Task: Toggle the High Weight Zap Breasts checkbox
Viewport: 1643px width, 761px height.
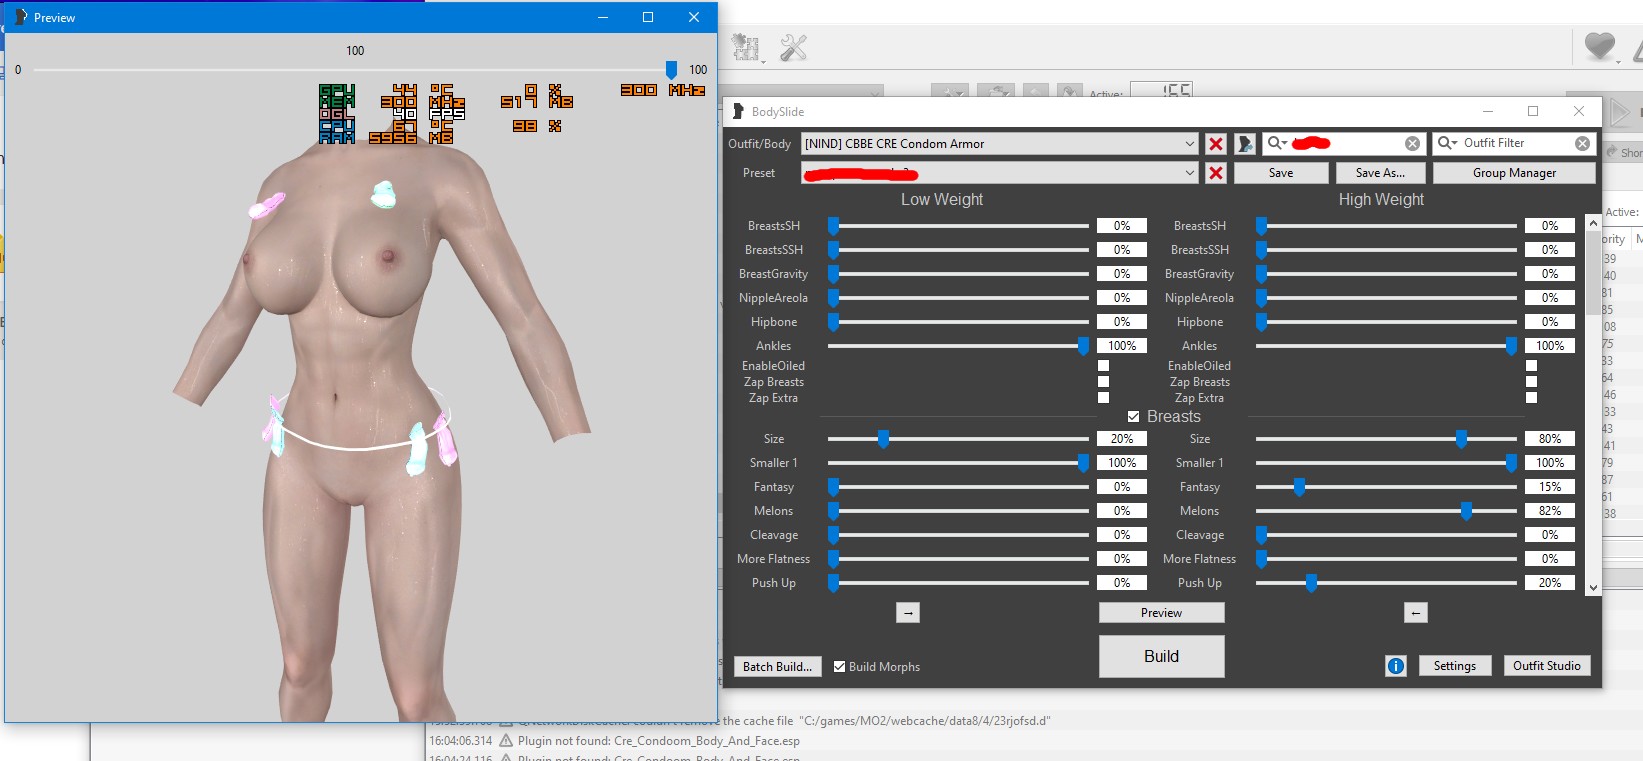Action: pos(1531,382)
